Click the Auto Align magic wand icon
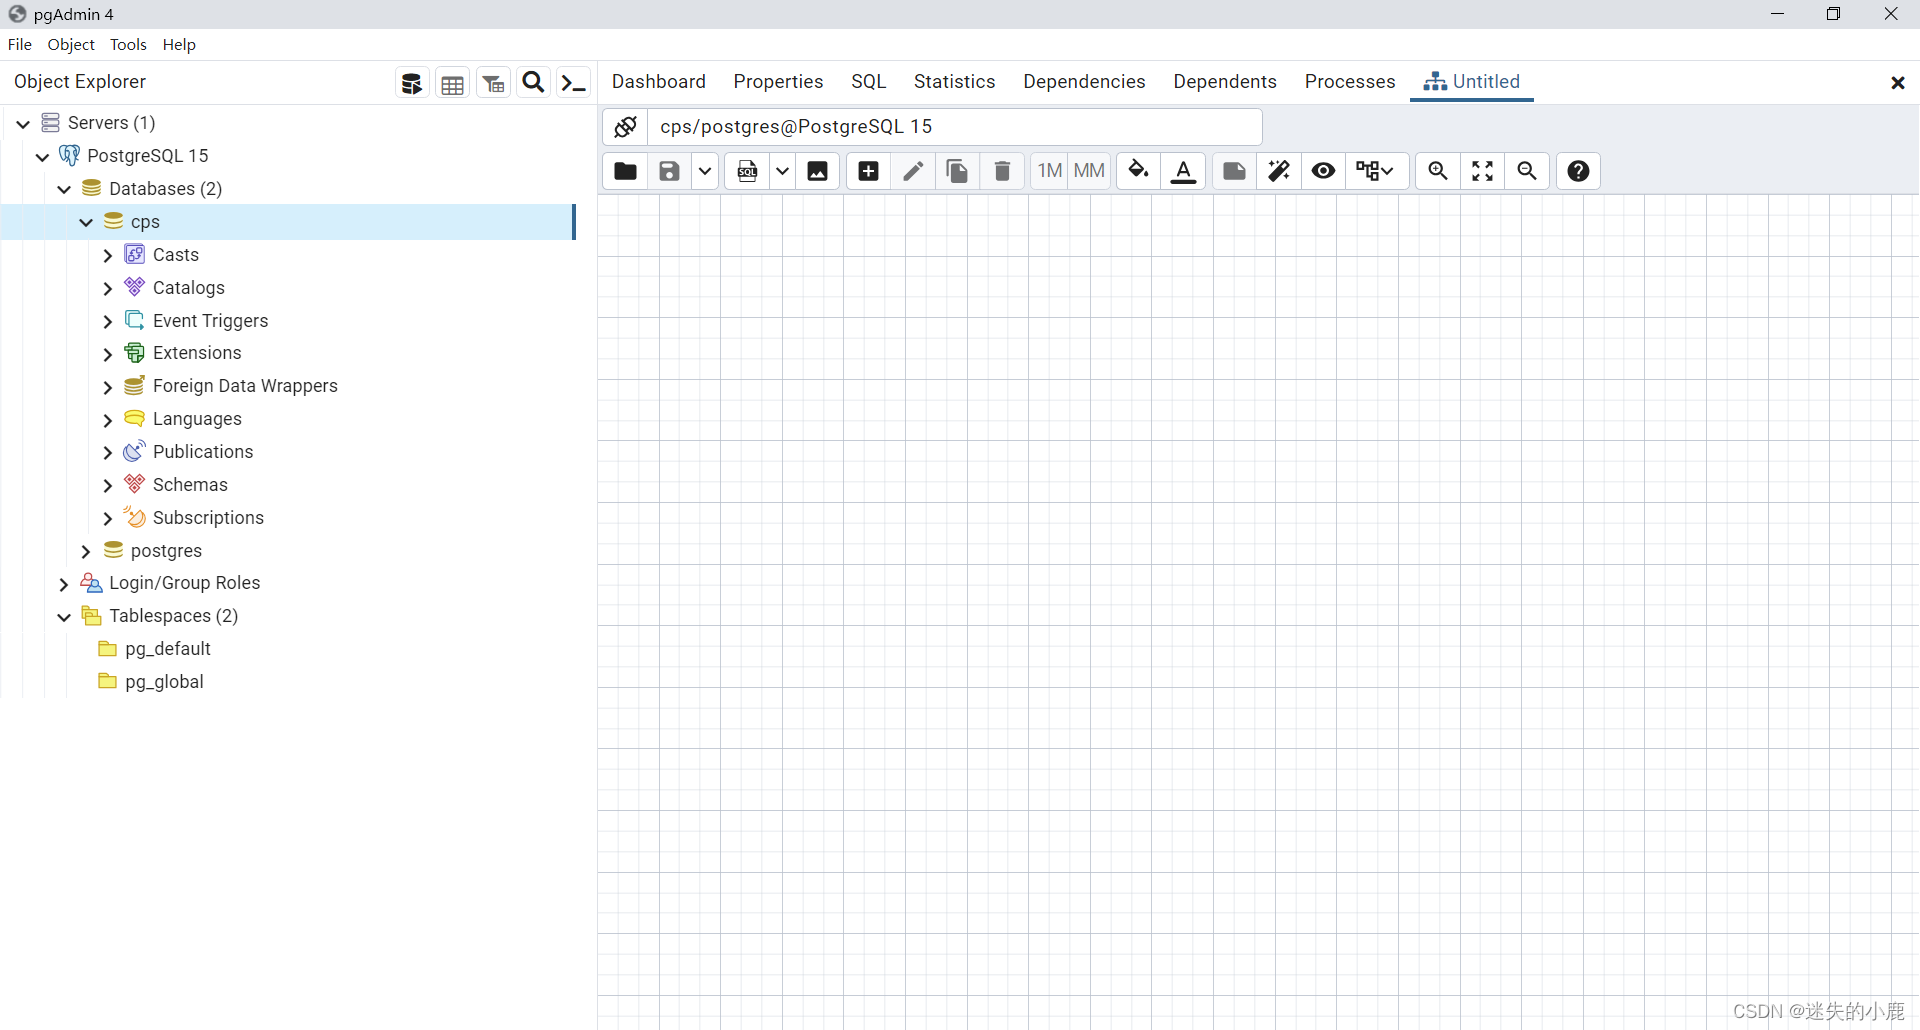The height and width of the screenshot is (1030, 1920). (1279, 171)
